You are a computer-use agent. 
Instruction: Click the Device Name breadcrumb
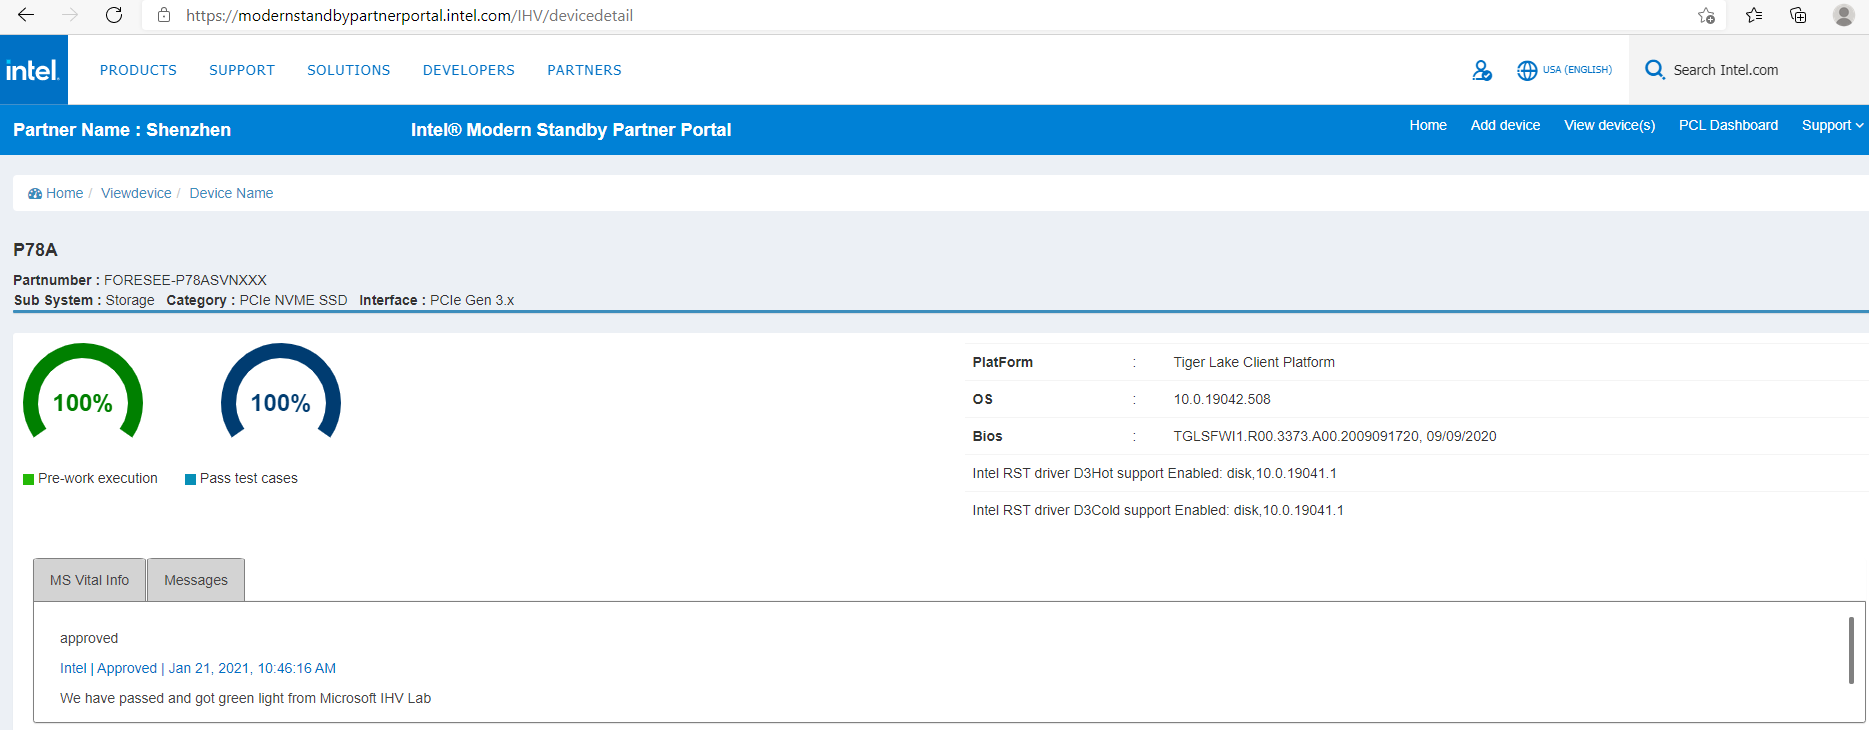pyautogui.click(x=231, y=193)
